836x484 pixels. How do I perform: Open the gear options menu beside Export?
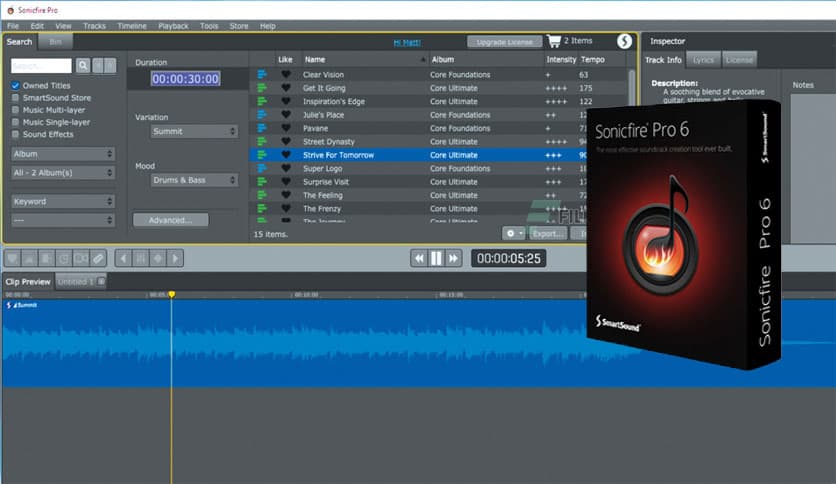click(514, 233)
